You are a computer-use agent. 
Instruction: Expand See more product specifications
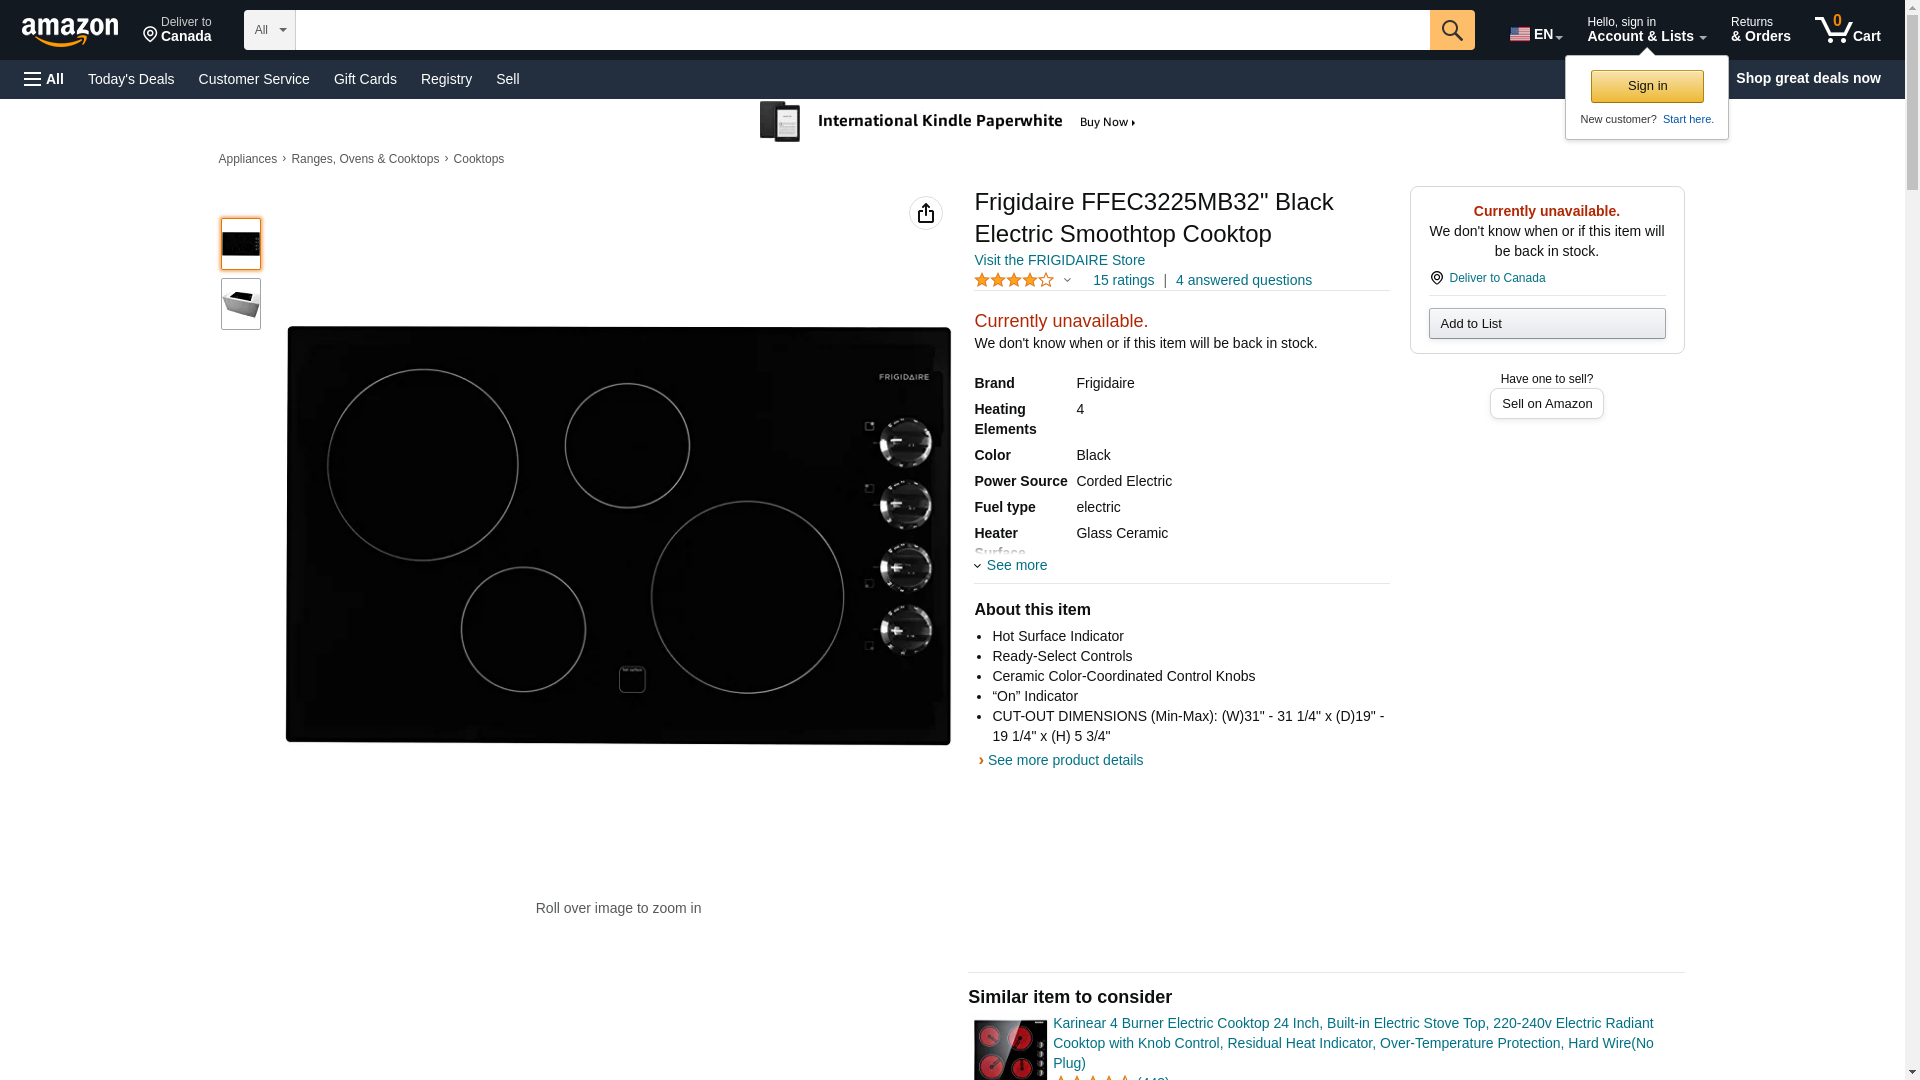pos(1015,566)
